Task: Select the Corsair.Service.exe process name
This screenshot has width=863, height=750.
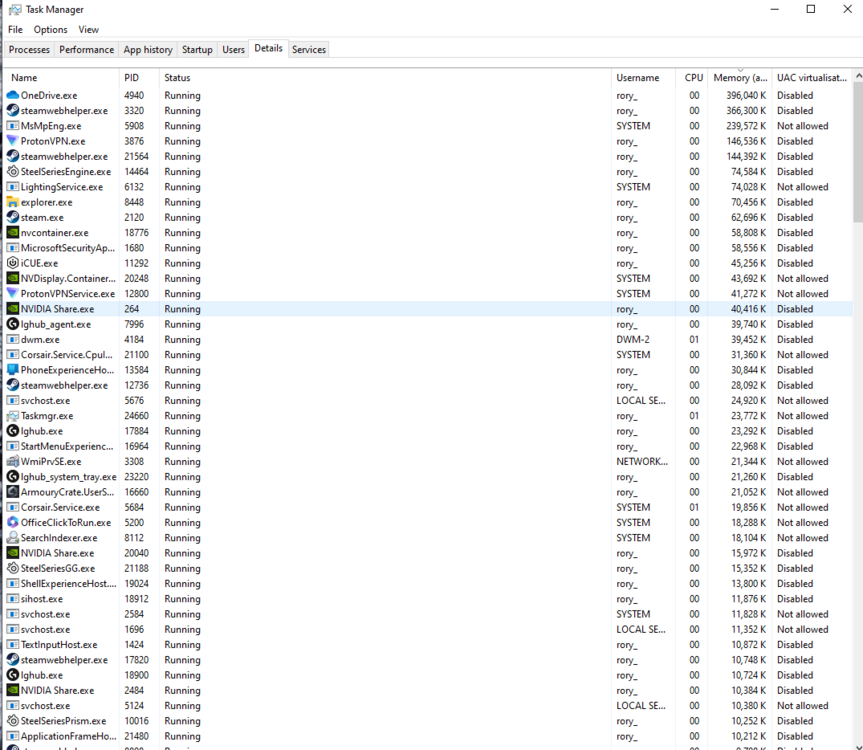Action: [61, 507]
